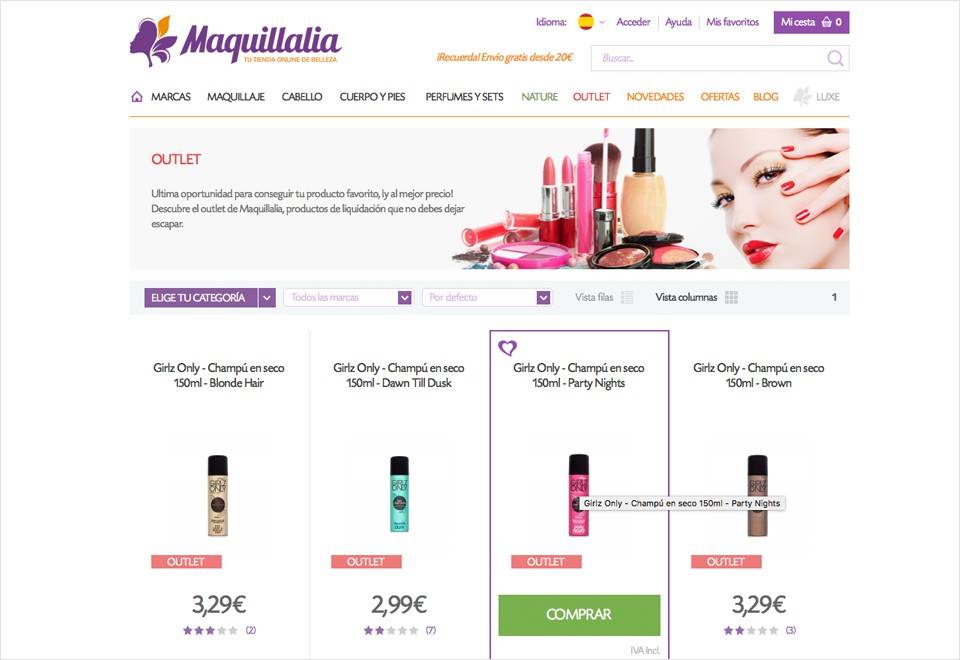
Task: Open the Mis favoritos link
Action: click(x=732, y=22)
